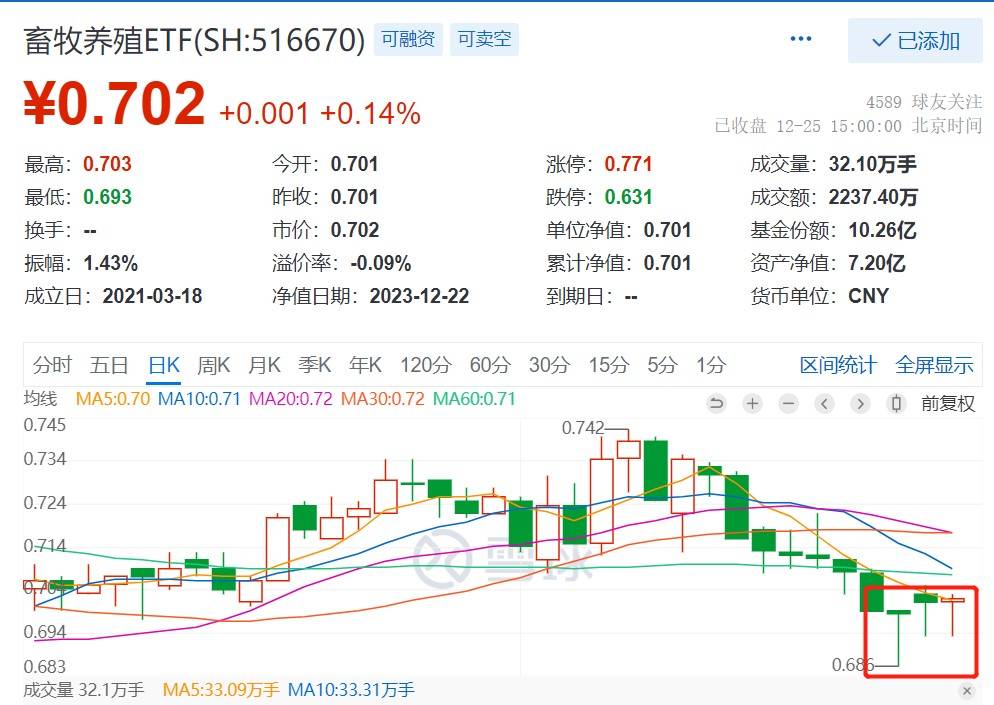Open 全屏显示 full screen view
Image resolution: width=994 pixels, height=705 pixels.
click(933, 366)
